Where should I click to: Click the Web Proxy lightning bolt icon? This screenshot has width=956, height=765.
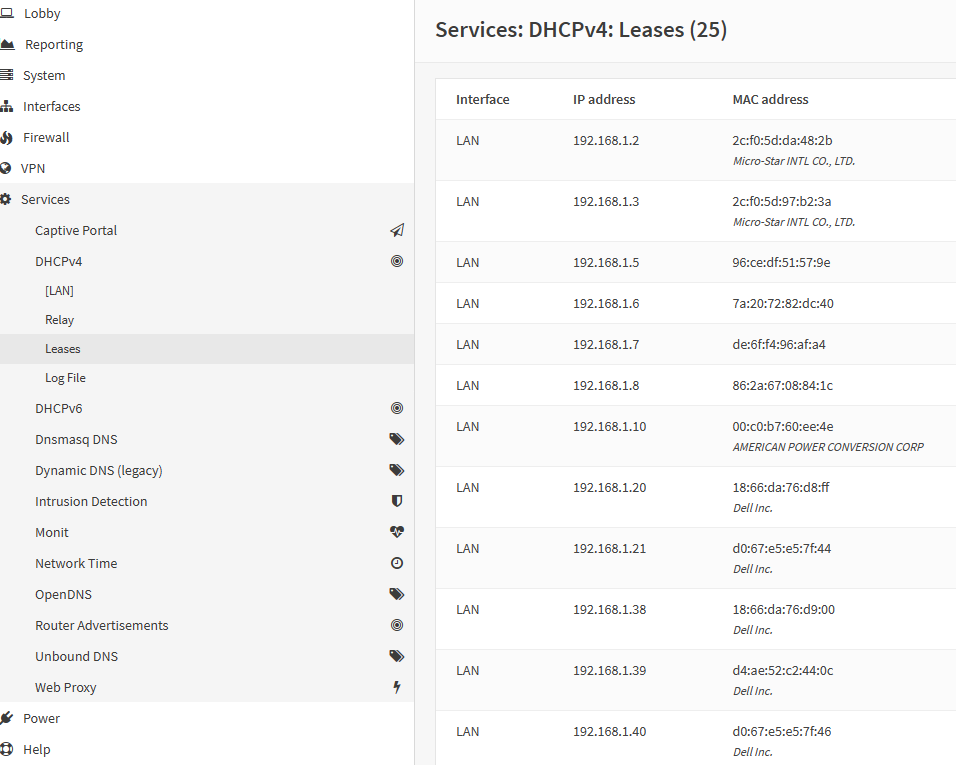(397, 687)
